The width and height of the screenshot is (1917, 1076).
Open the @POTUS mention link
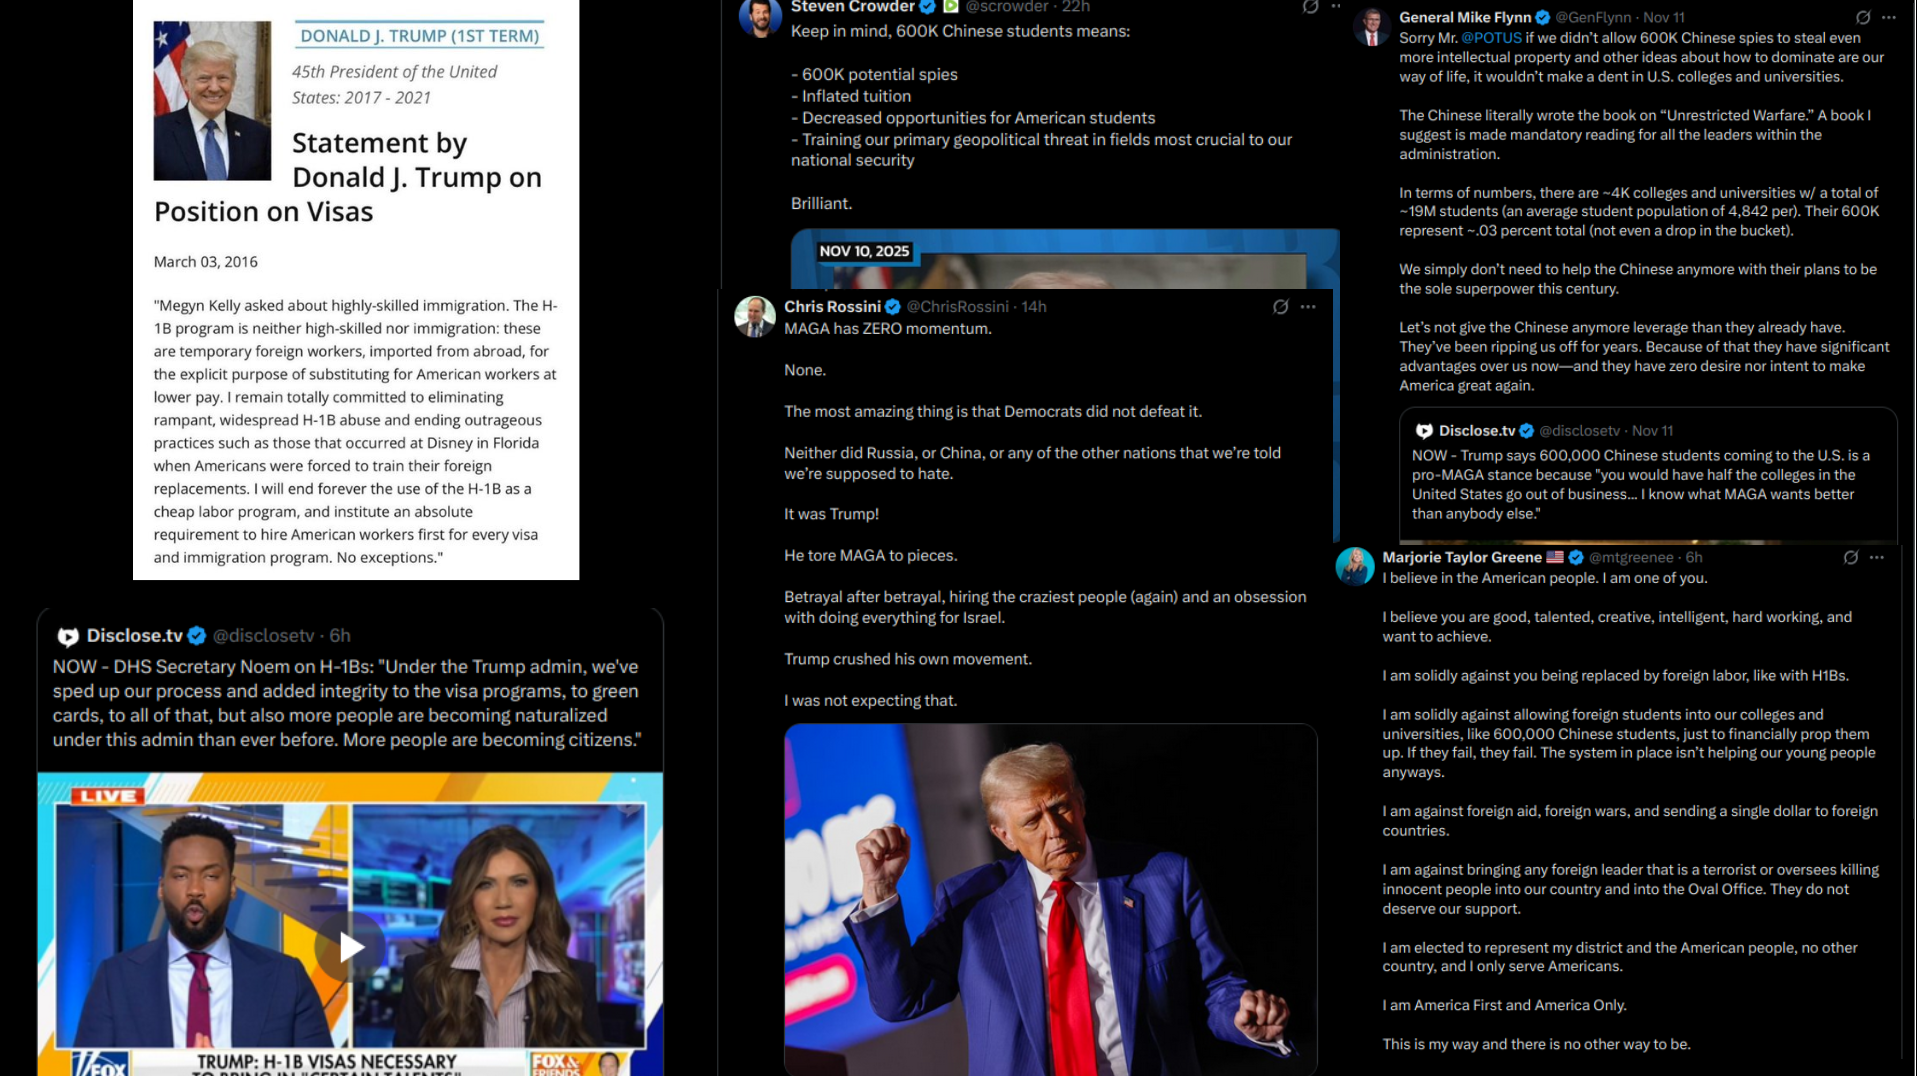1491,38
